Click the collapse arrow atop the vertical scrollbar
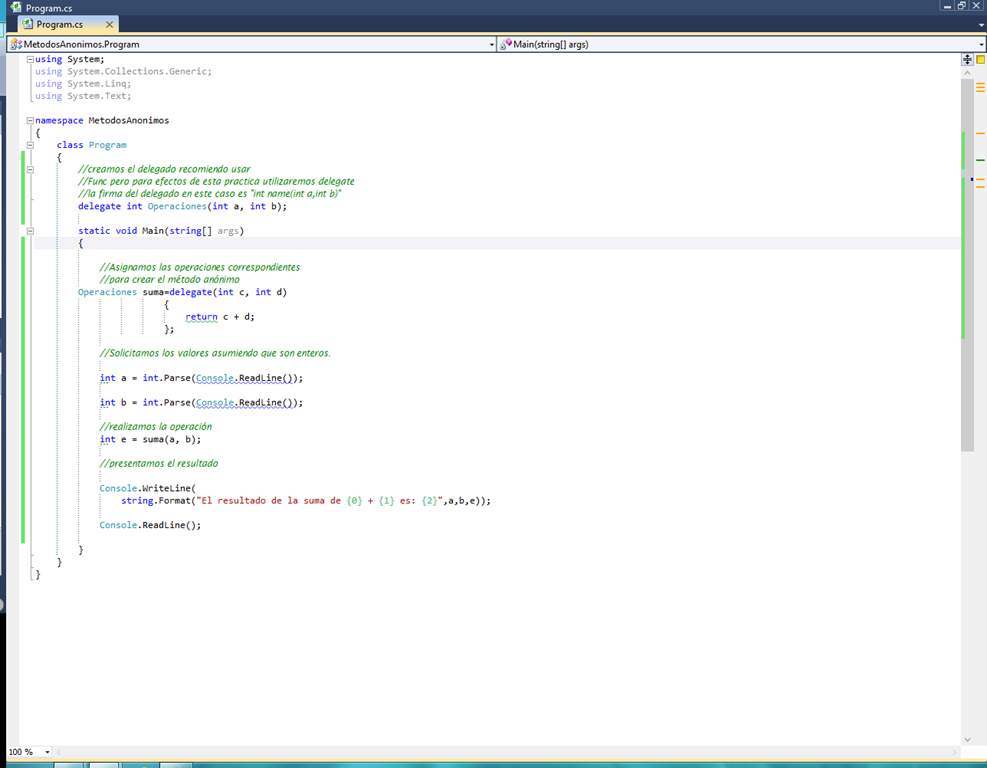 point(967,72)
